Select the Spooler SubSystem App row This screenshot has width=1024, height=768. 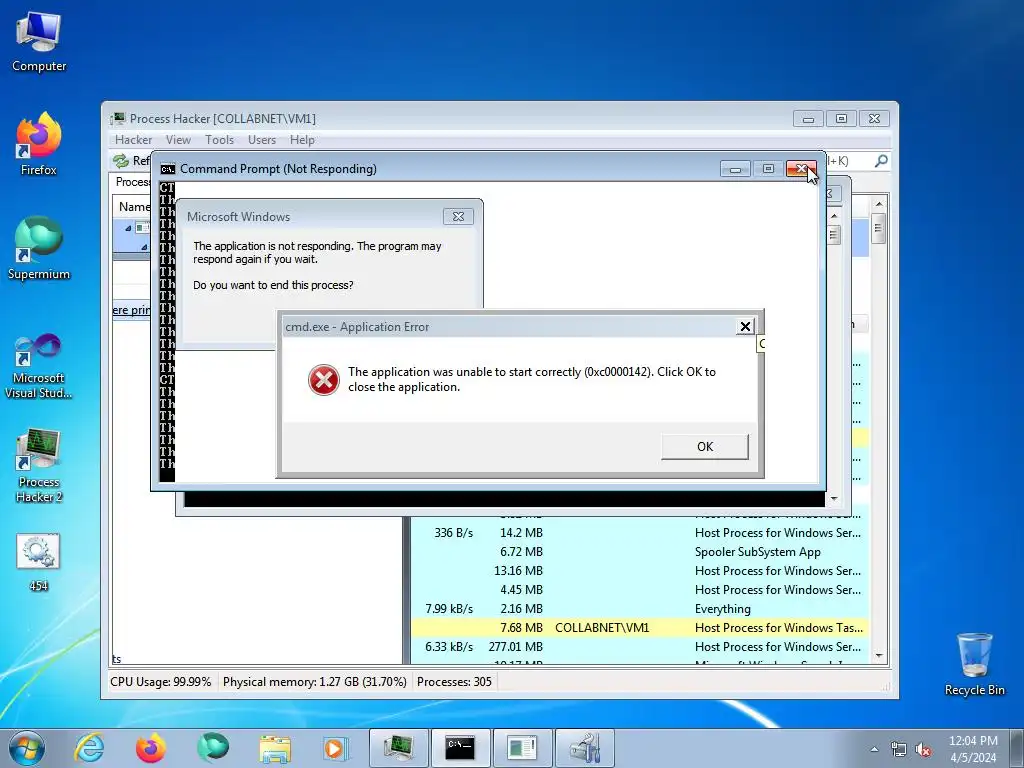[x=640, y=552]
